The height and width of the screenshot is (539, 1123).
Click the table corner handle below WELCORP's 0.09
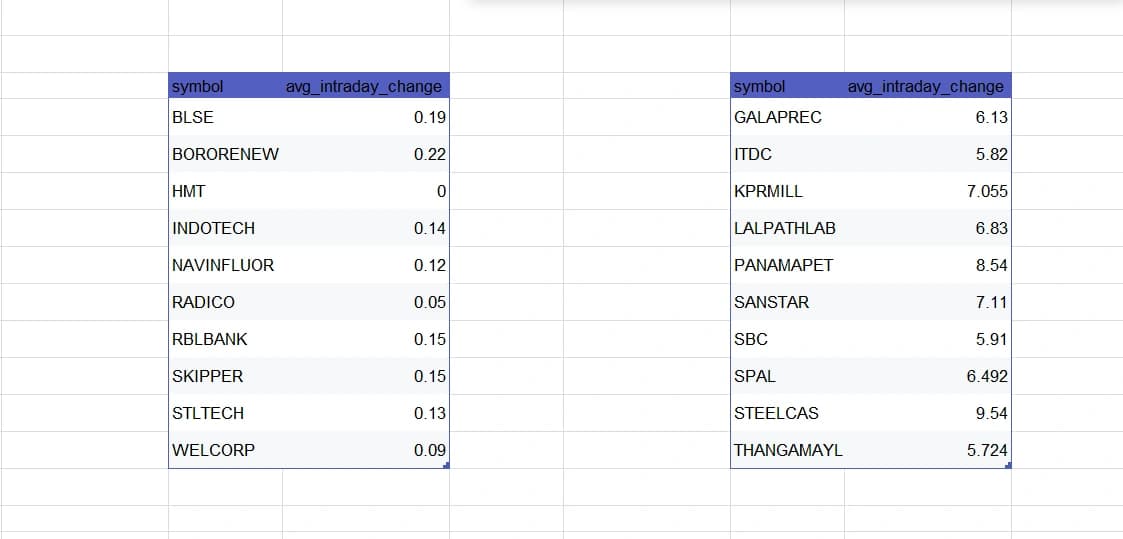pos(447,466)
